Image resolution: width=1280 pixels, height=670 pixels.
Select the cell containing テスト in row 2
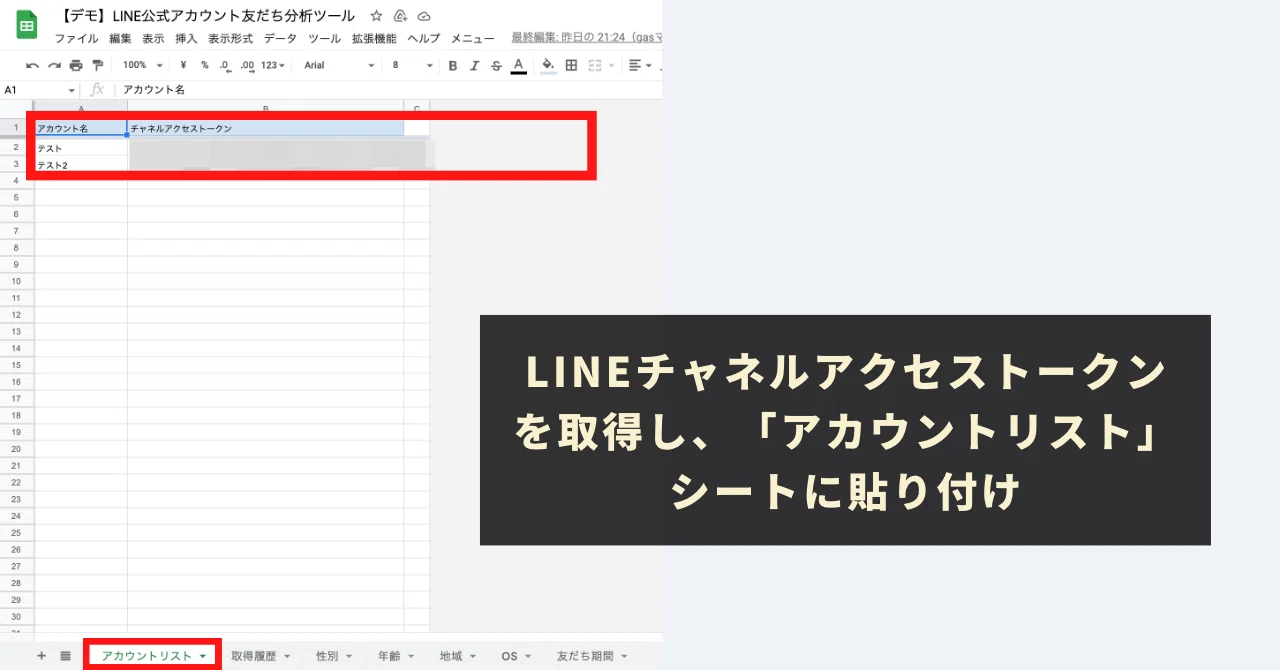(81, 148)
